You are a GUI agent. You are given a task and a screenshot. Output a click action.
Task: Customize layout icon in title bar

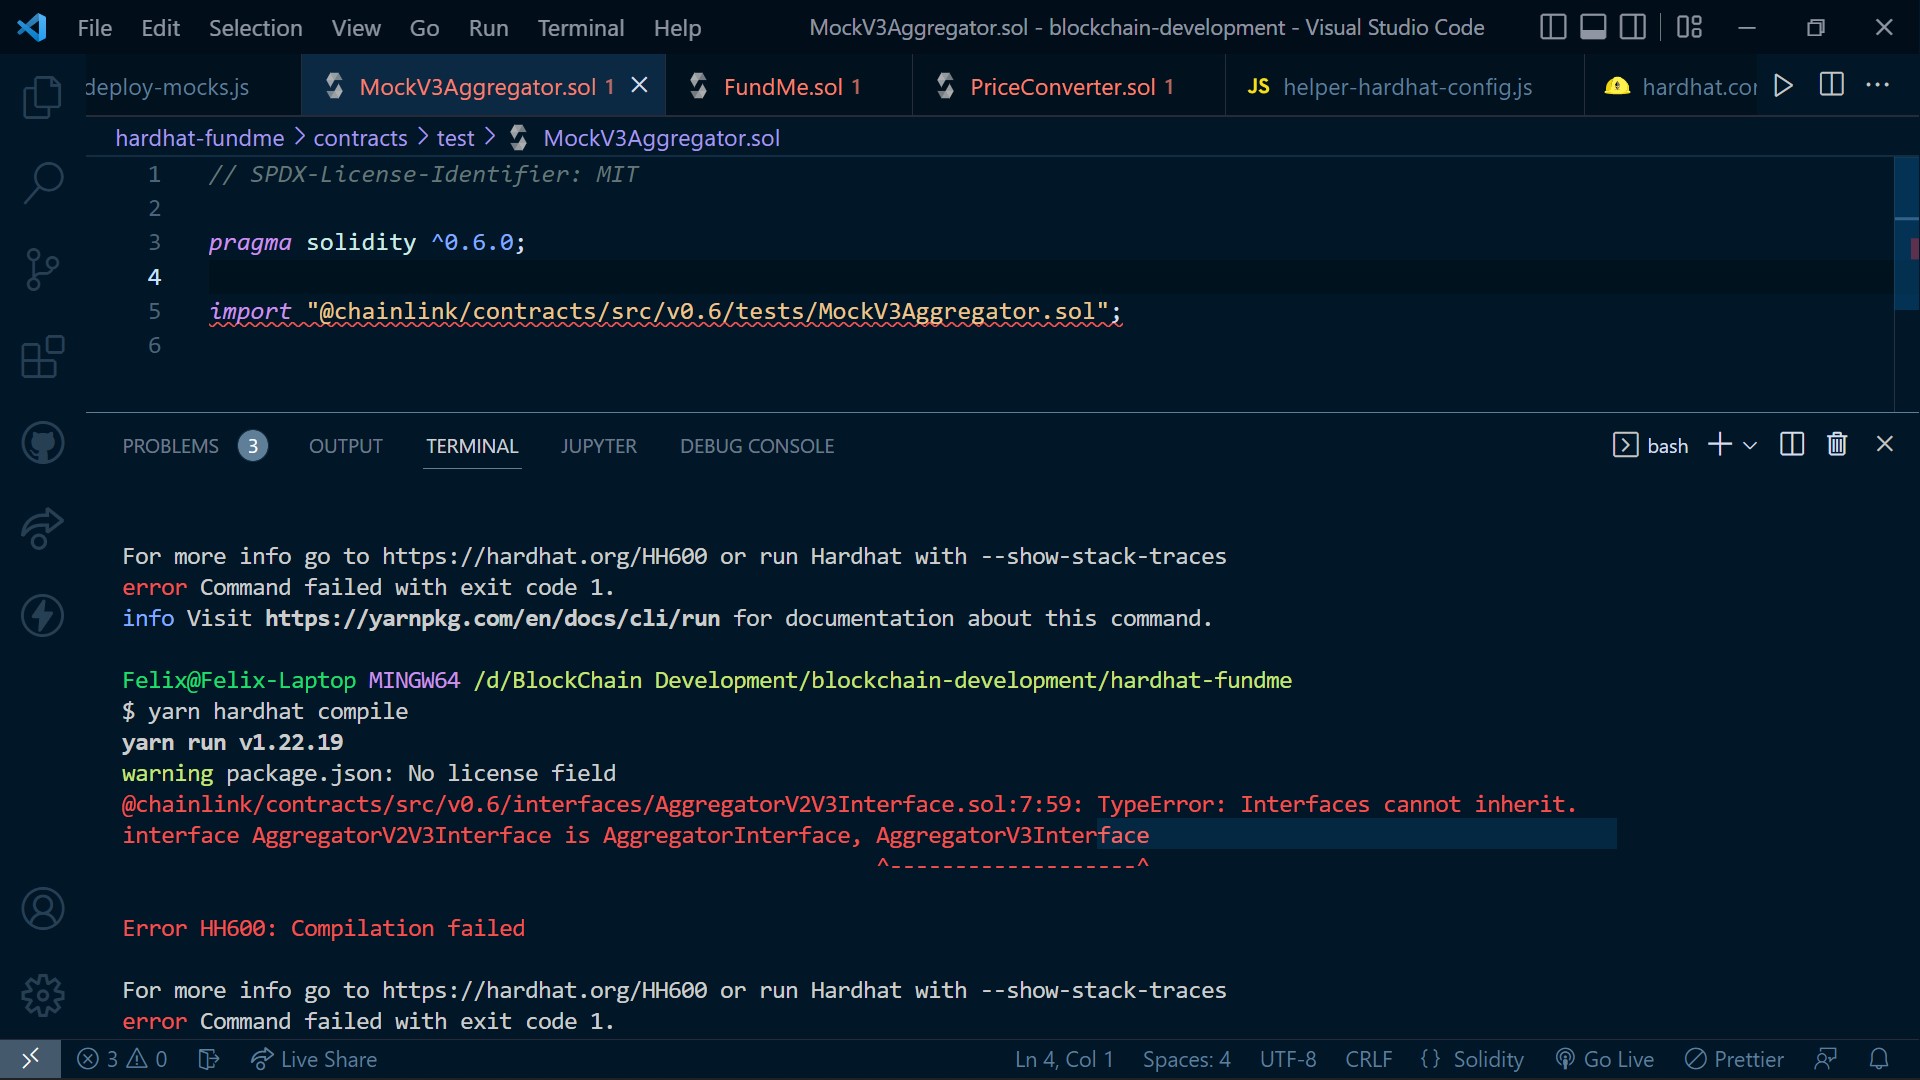click(1689, 27)
